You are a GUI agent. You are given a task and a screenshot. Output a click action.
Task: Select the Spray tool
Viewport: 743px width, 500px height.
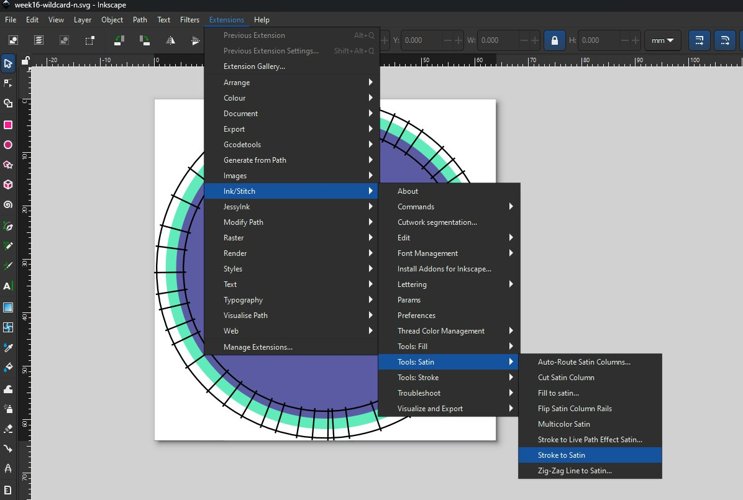tap(8, 409)
